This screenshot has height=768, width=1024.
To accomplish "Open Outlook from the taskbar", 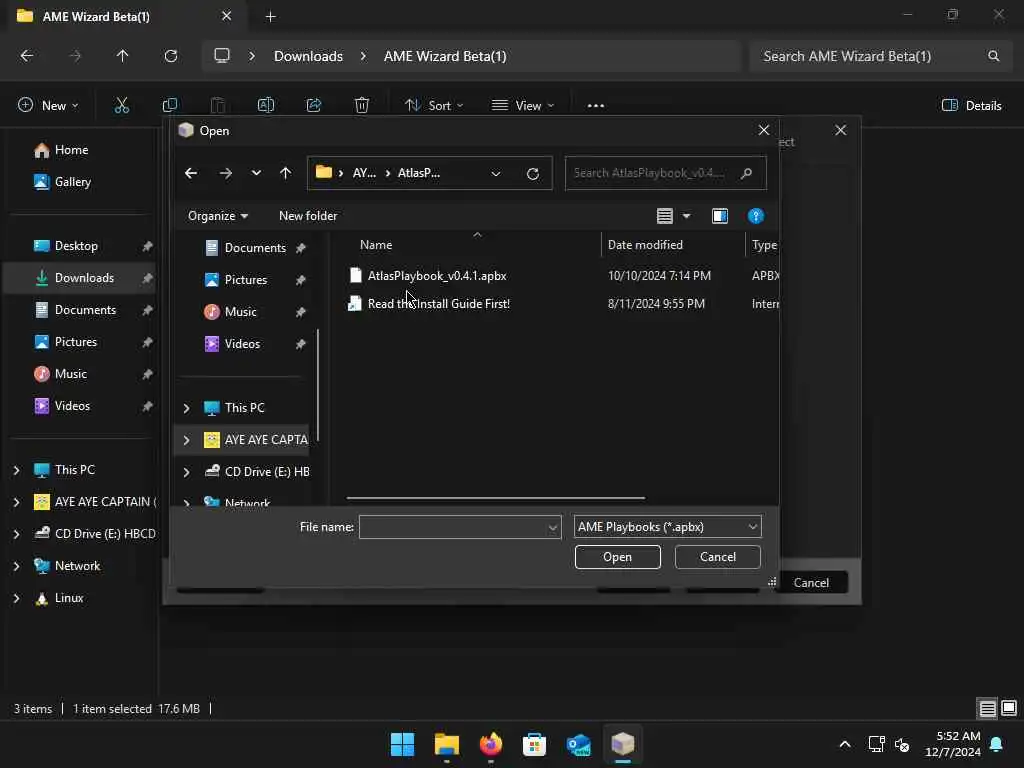I will (x=579, y=744).
